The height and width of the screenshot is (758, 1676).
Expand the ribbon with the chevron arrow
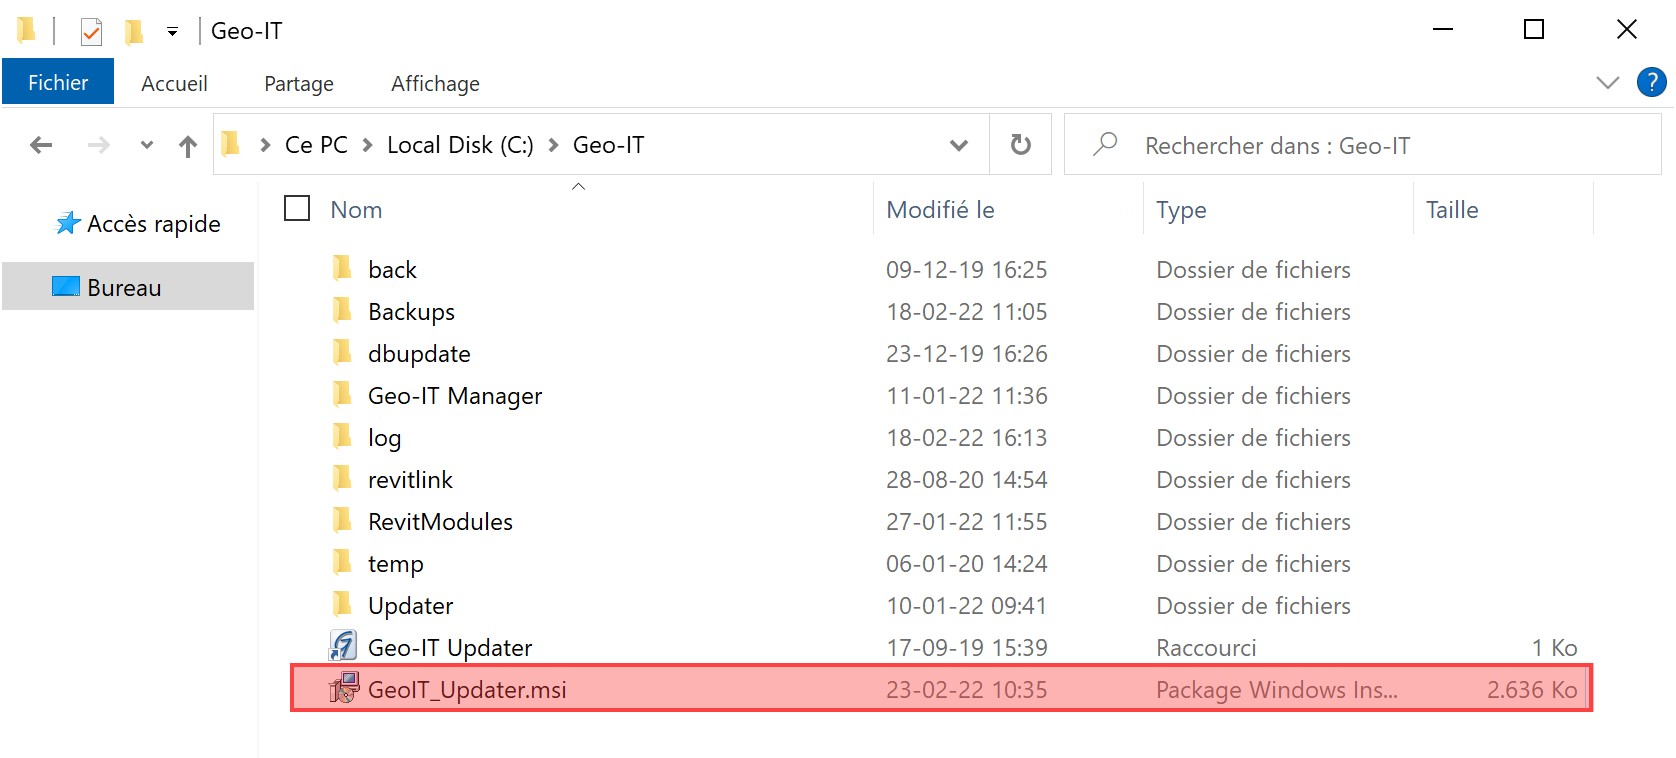pyautogui.click(x=1607, y=82)
